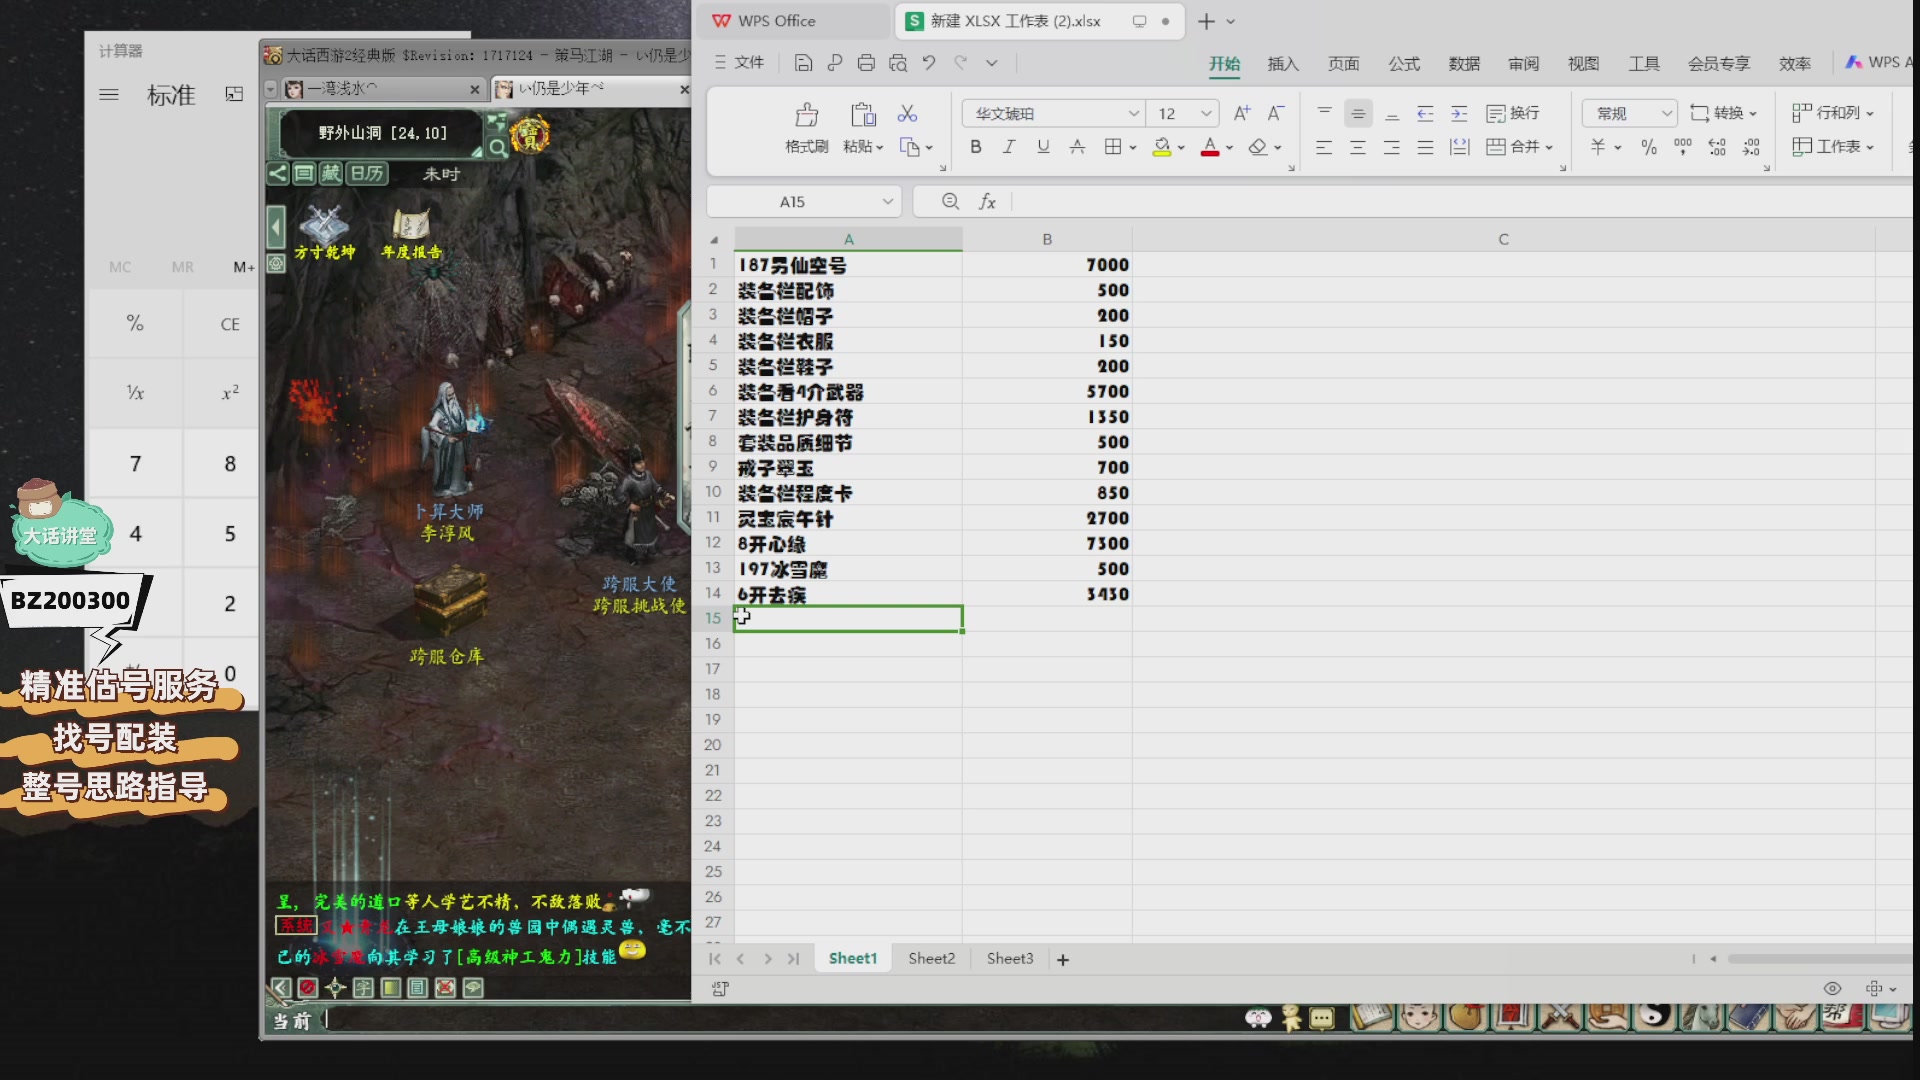The height and width of the screenshot is (1080, 1920).
Task: Click the Increase Font Size icon
Action: pyautogui.click(x=1241, y=113)
